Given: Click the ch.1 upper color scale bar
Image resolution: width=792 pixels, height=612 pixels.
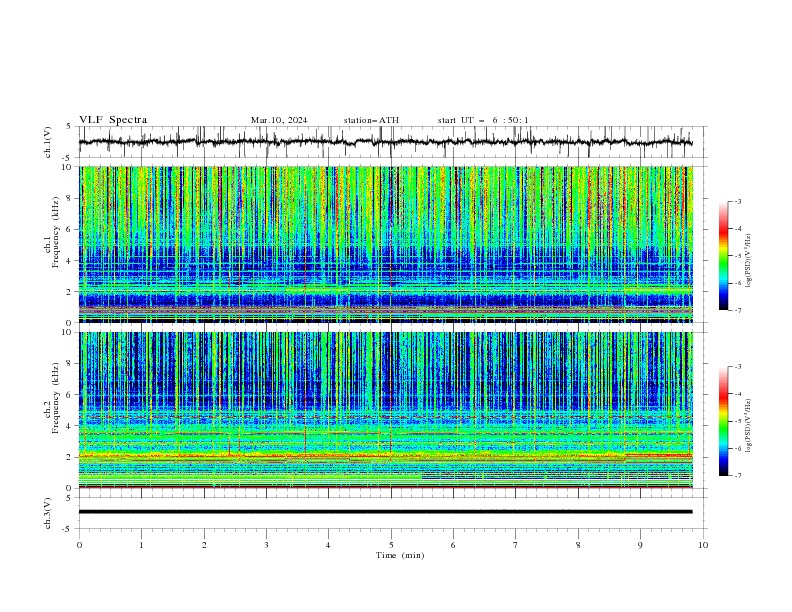Looking at the screenshot, I should click(723, 256).
